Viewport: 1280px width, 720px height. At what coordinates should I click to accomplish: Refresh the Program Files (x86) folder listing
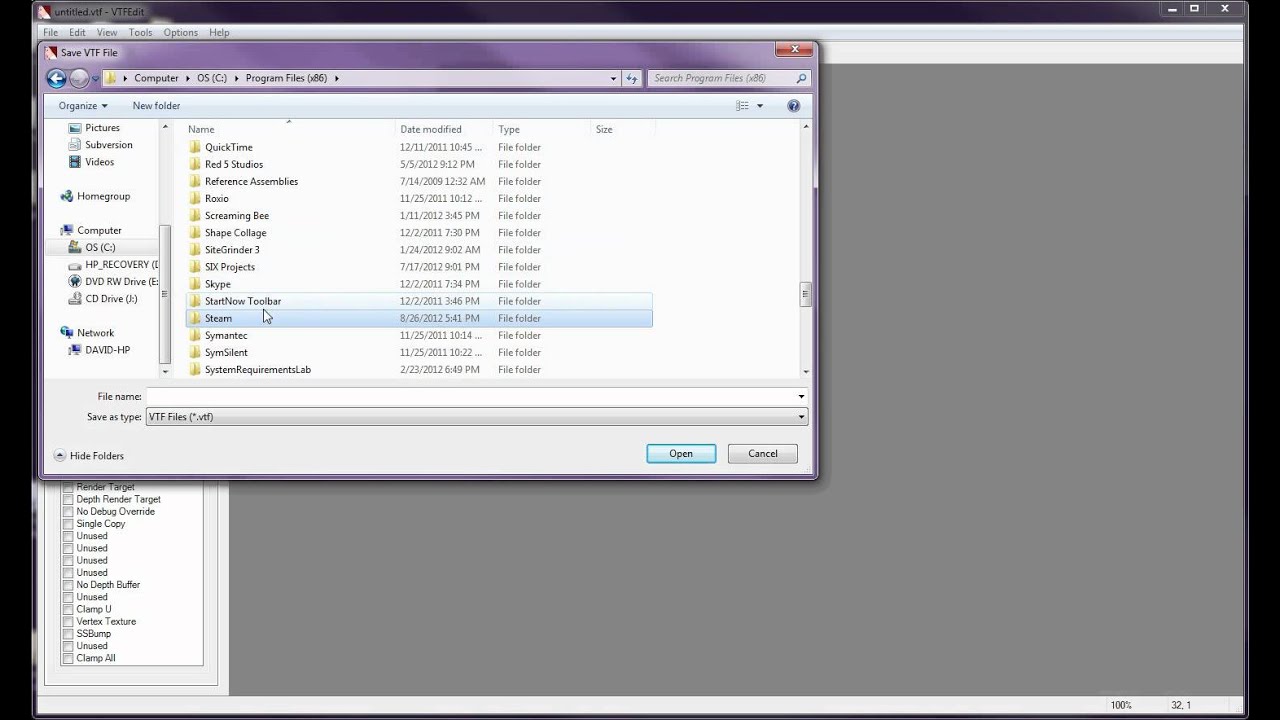point(632,78)
